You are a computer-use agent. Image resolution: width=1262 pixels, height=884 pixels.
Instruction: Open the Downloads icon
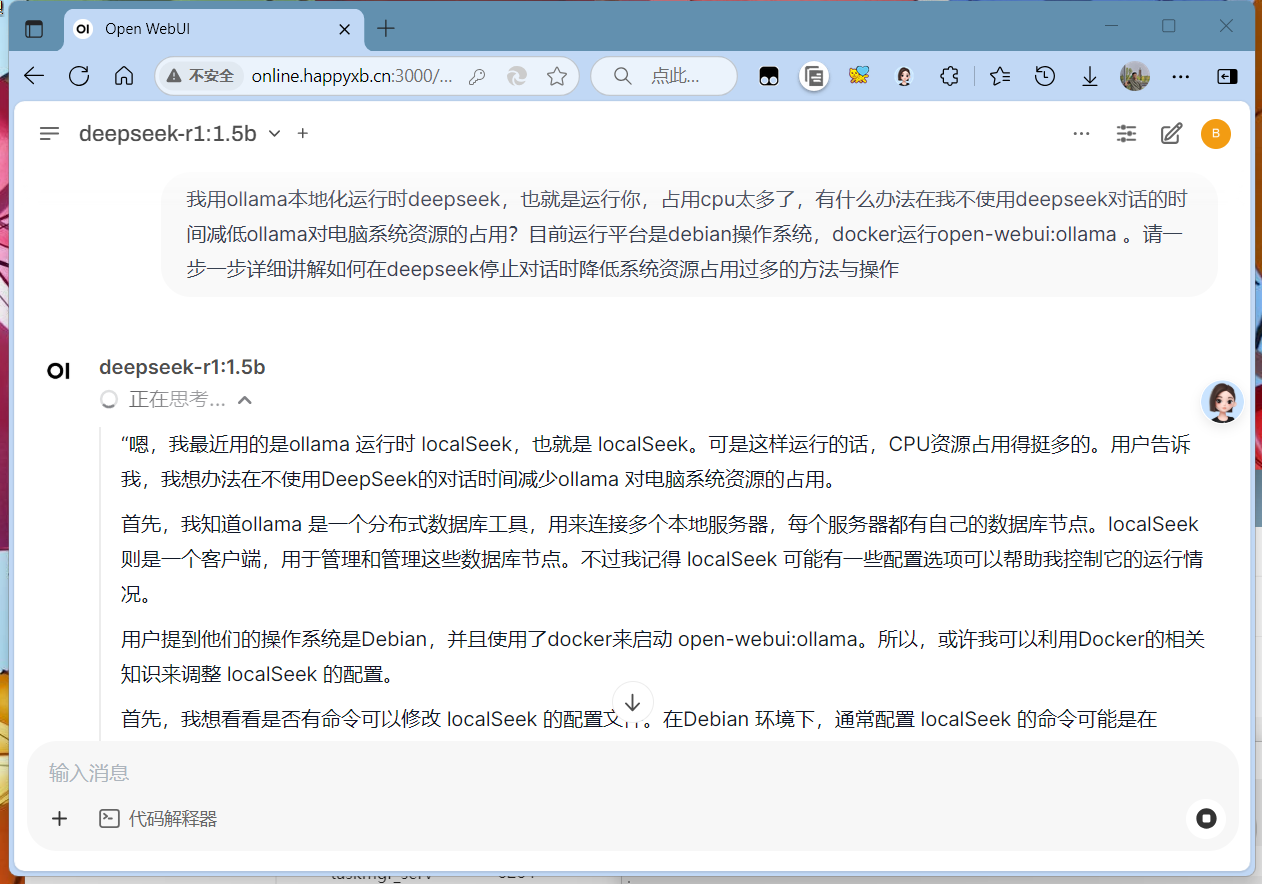(x=1090, y=76)
